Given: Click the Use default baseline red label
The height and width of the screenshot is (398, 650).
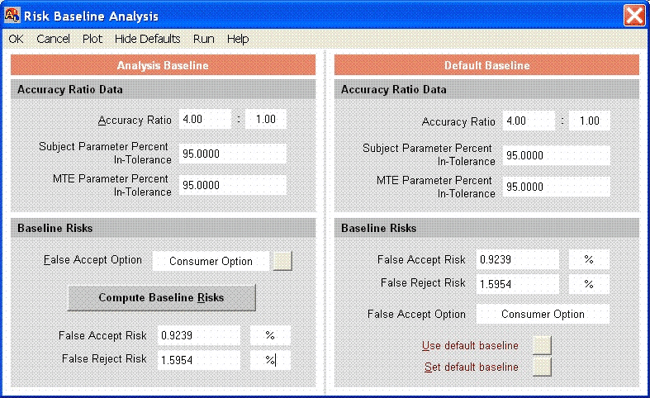Looking at the screenshot, I should coord(470,345).
